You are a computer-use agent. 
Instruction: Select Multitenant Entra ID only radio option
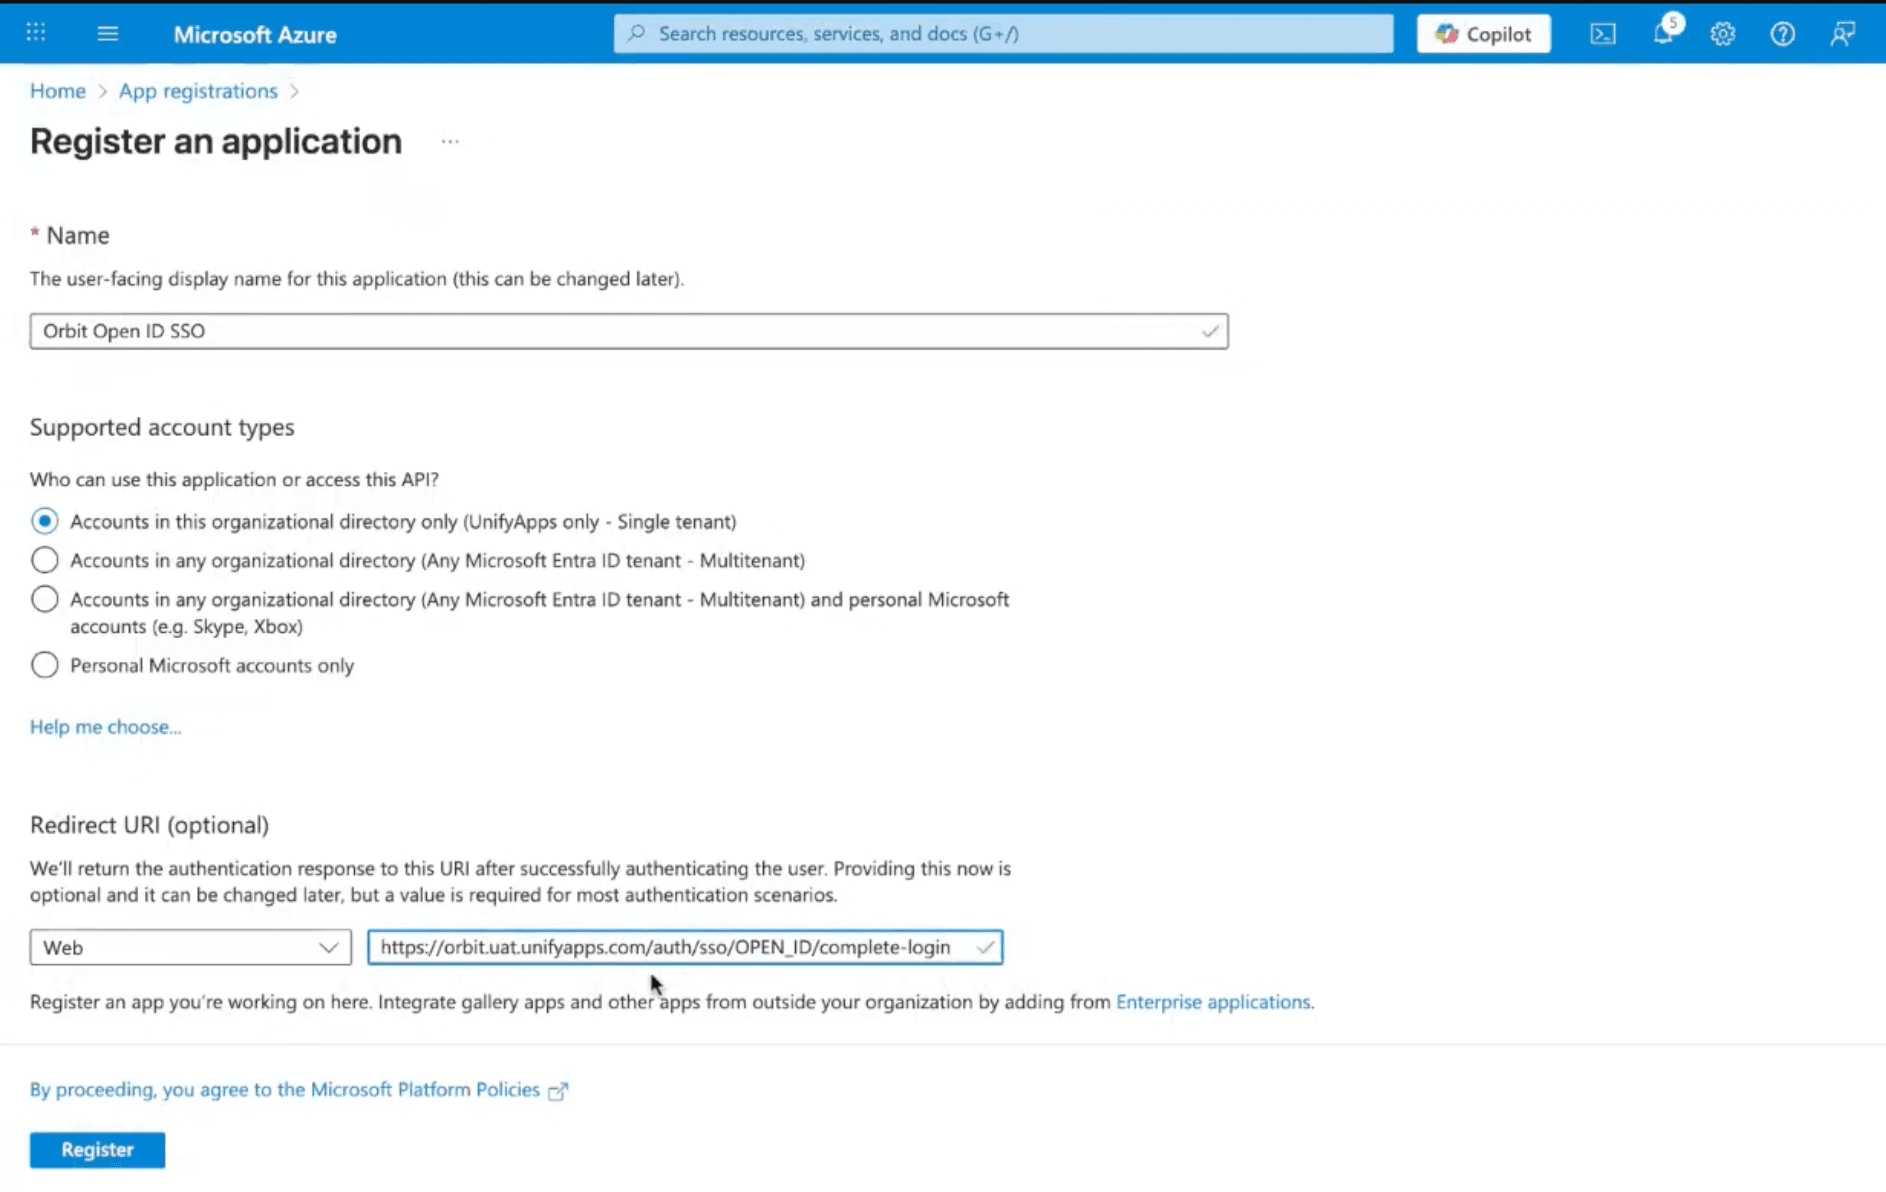pos(45,560)
